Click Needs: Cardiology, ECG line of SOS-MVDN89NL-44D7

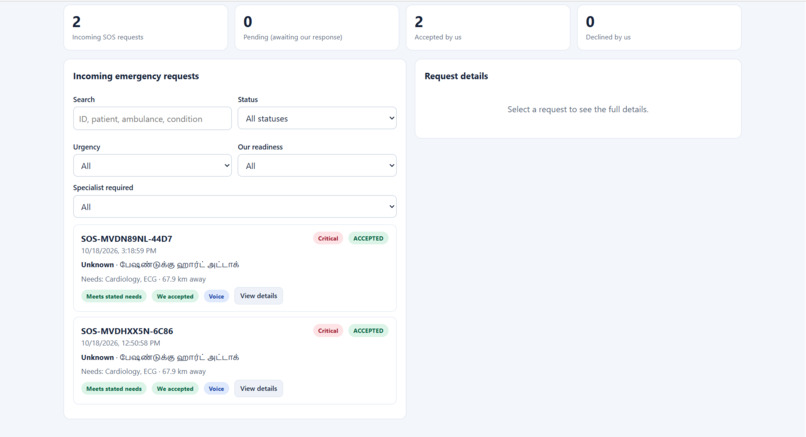pos(143,279)
